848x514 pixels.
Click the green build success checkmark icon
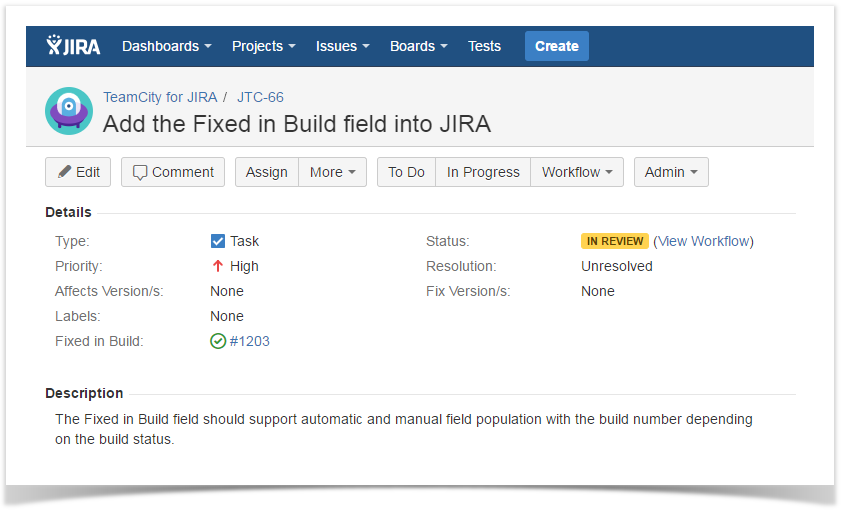point(218,341)
